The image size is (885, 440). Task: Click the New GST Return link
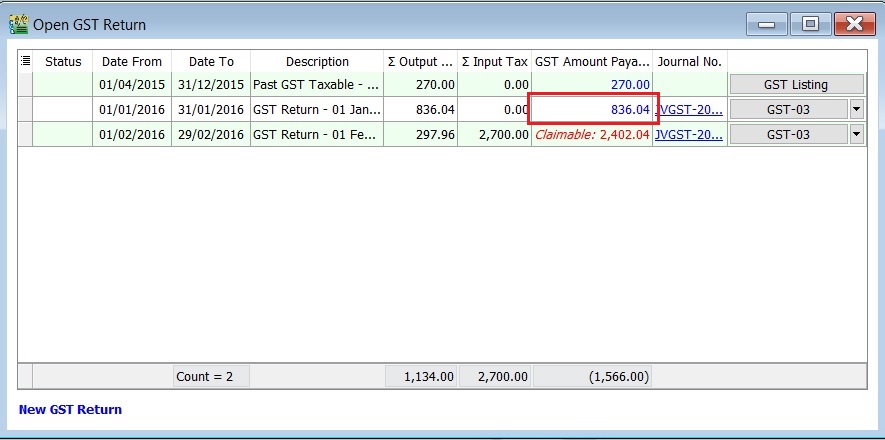(70, 410)
